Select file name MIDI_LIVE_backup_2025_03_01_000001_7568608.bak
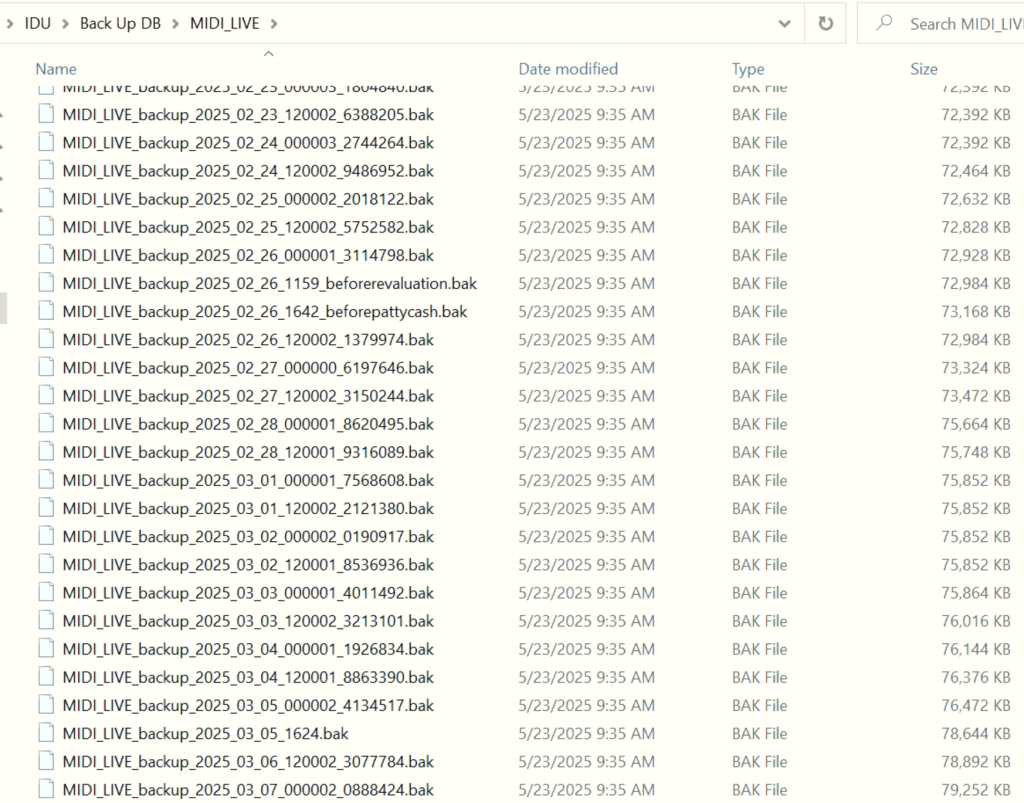The width and height of the screenshot is (1024, 803). [248, 480]
